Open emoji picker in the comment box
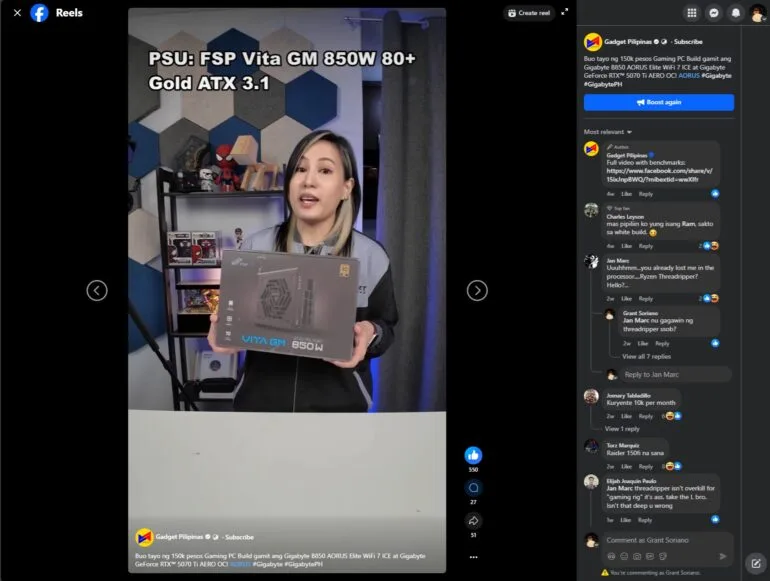770x581 pixels. [x=624, y=556]
